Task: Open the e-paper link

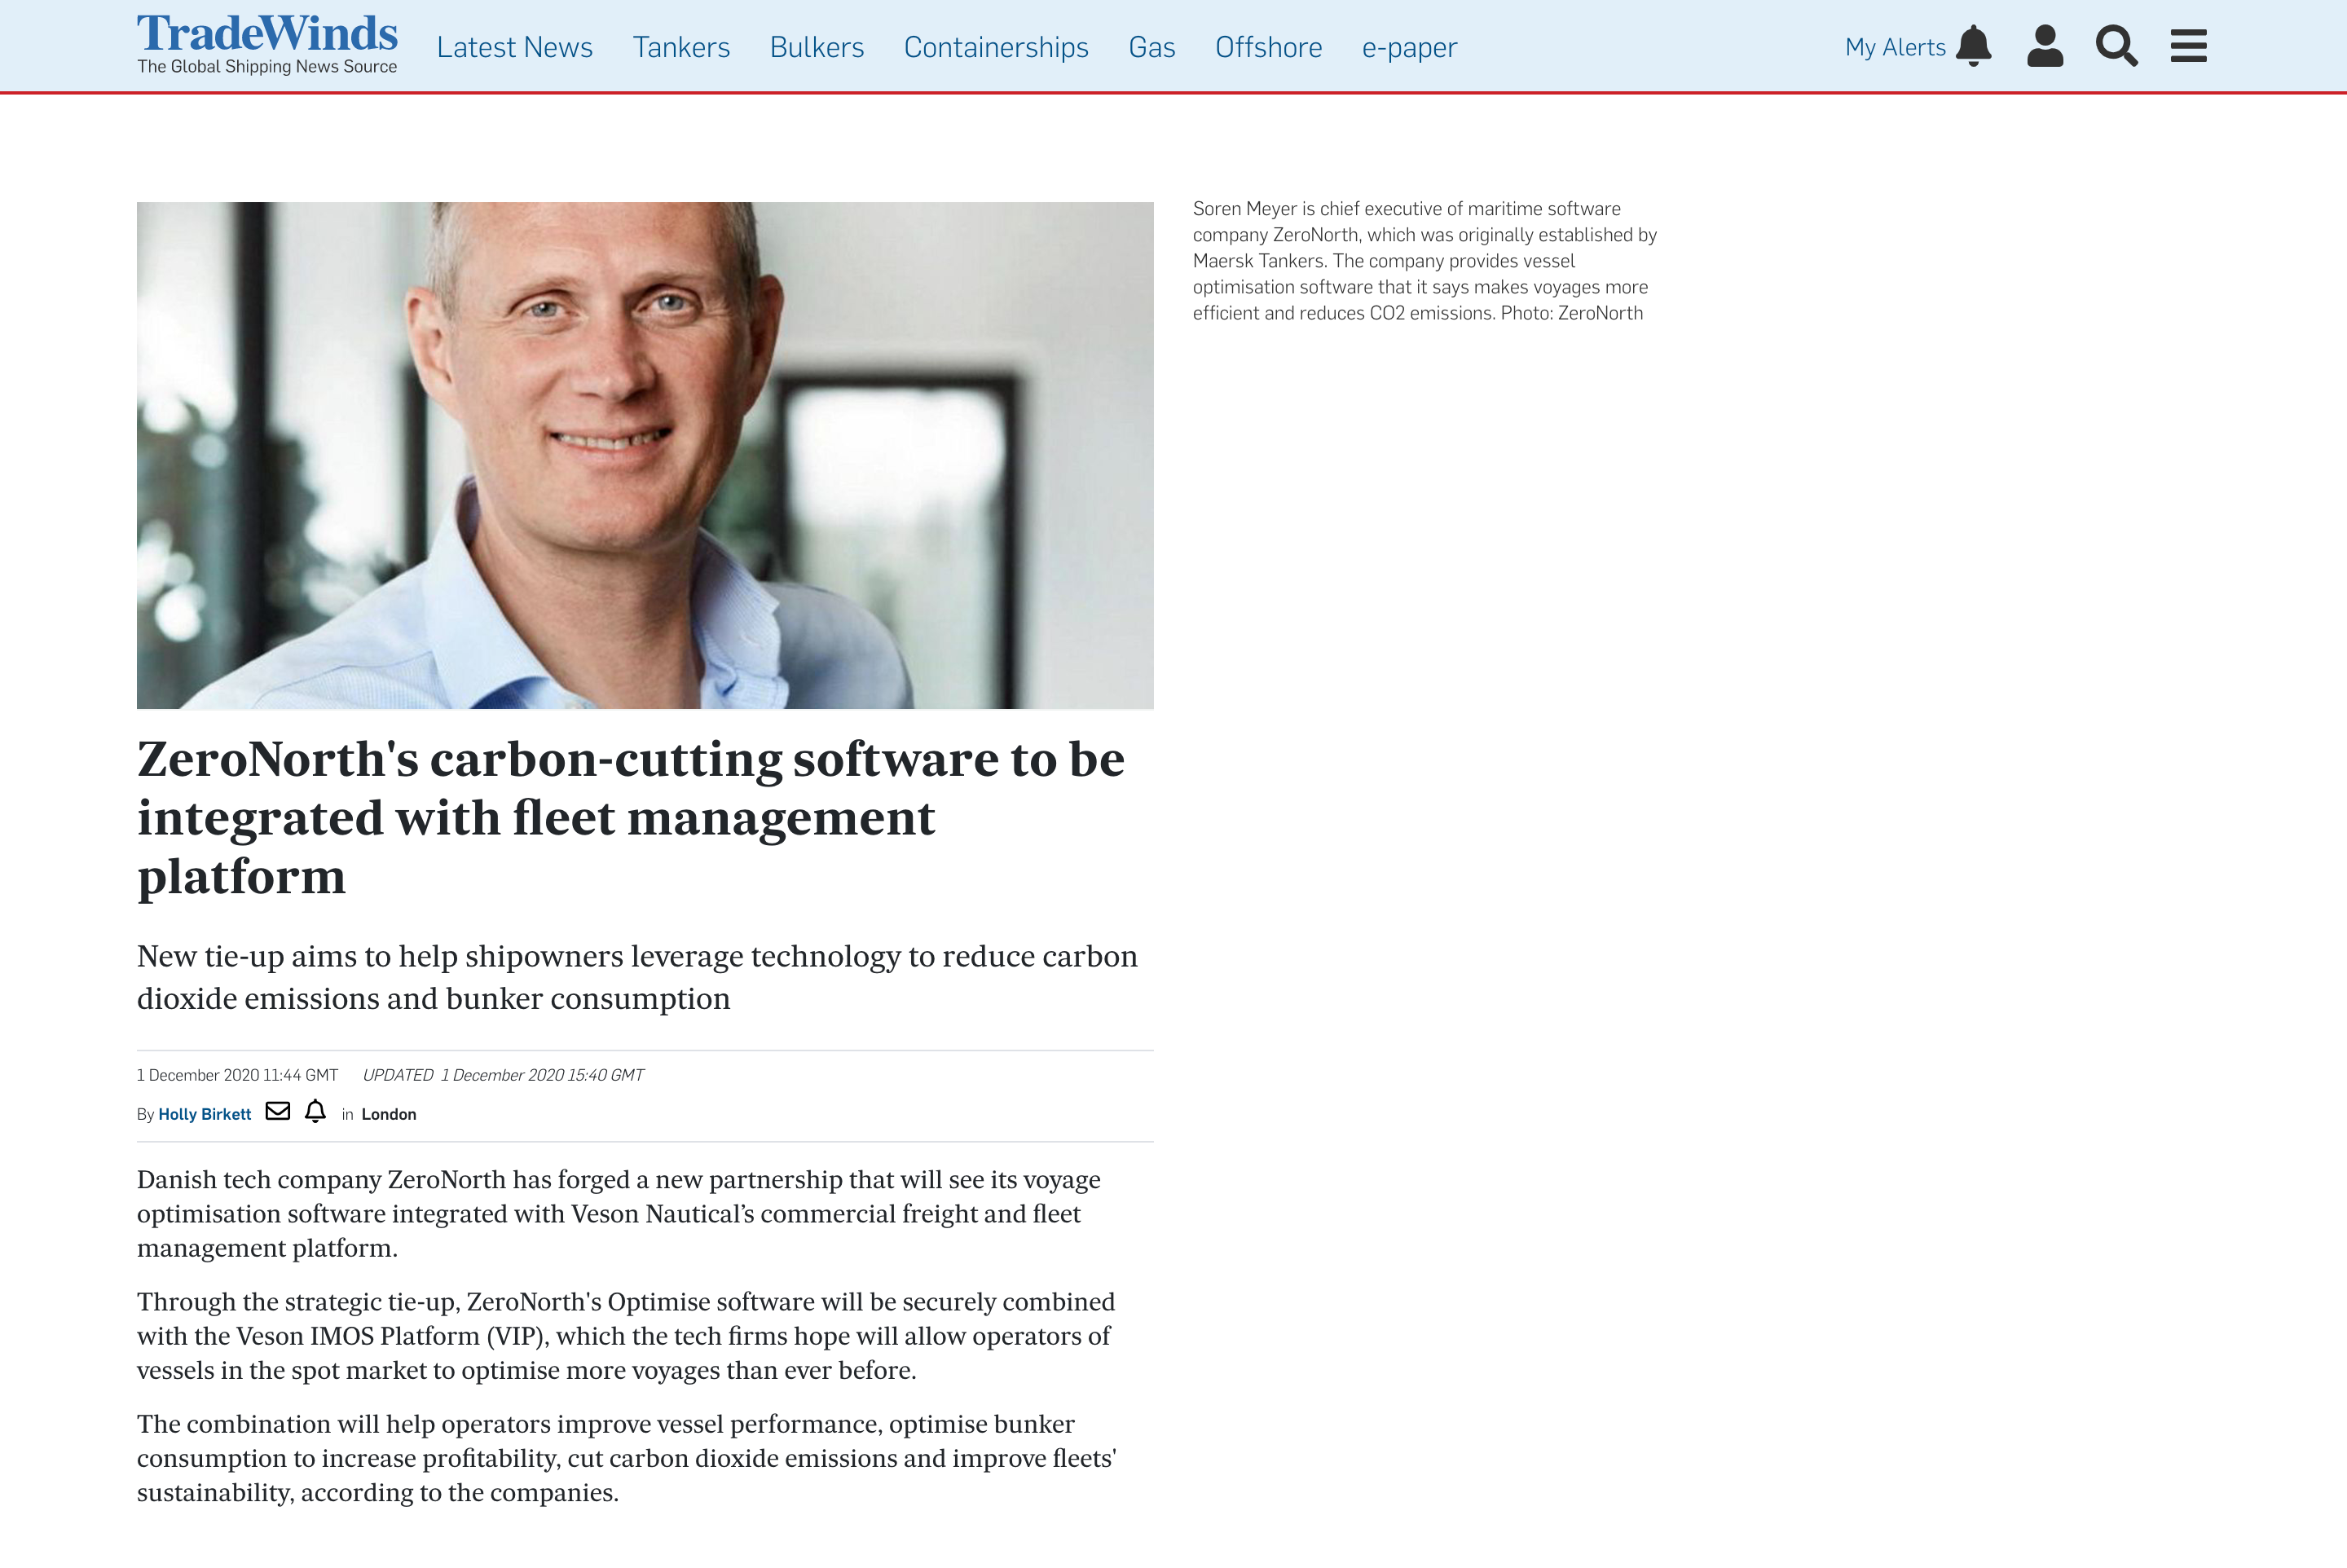Action: click(1409, 47)
